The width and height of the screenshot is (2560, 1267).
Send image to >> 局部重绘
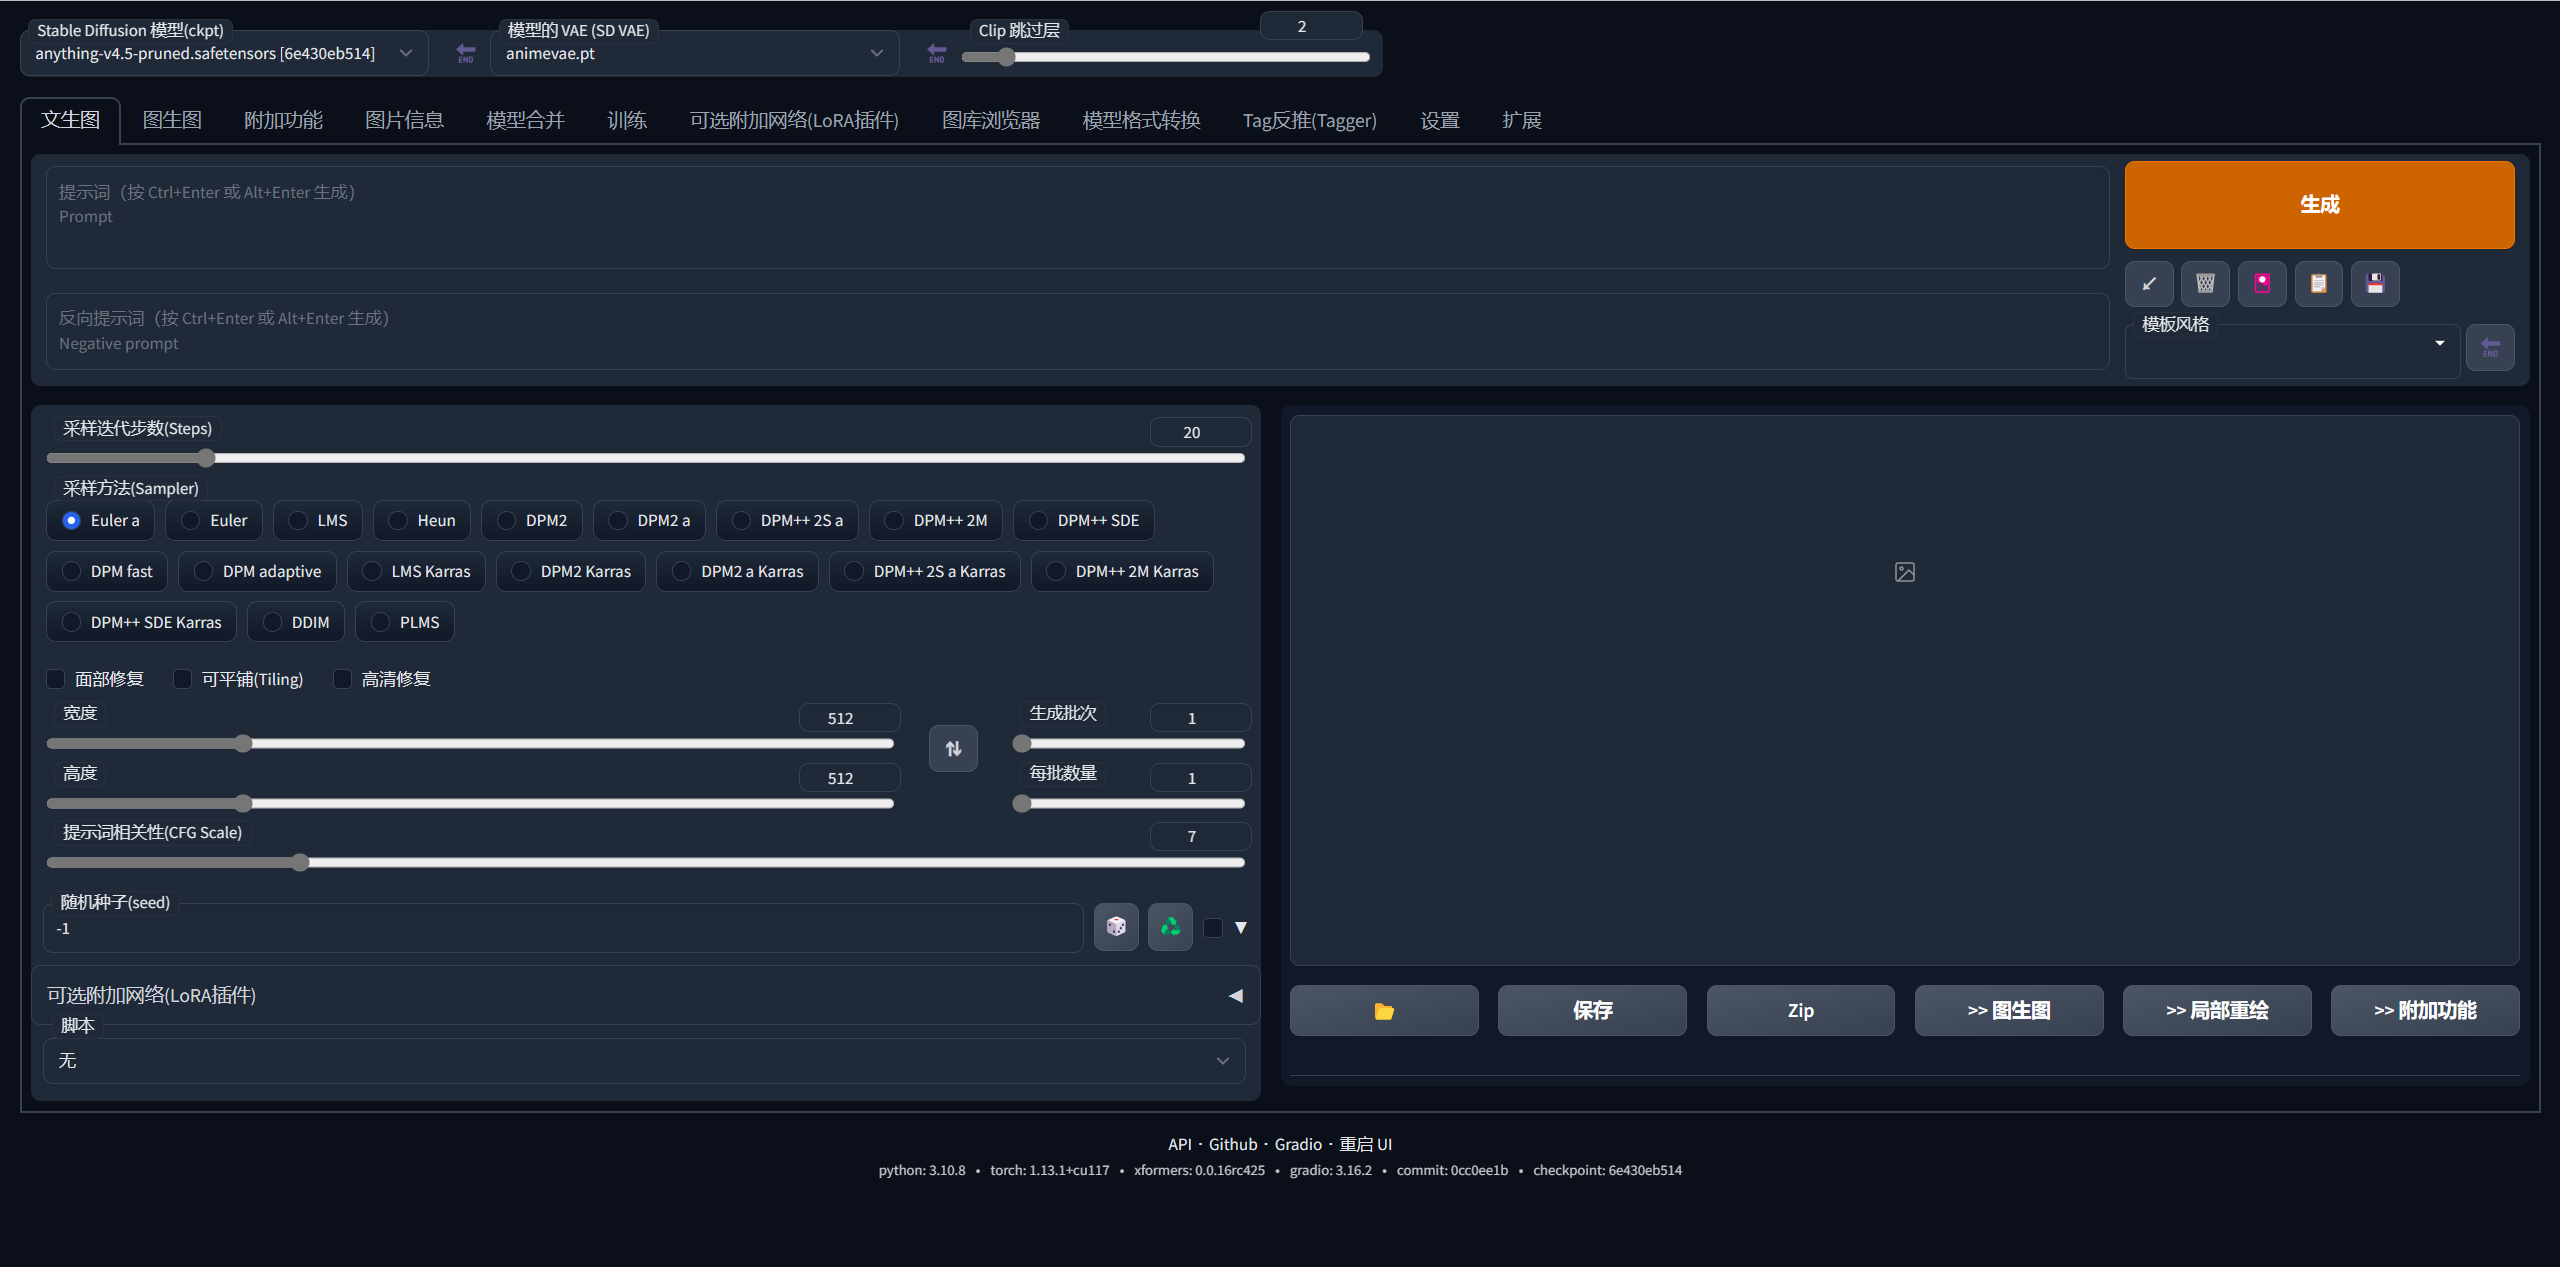point(2217,1011)
